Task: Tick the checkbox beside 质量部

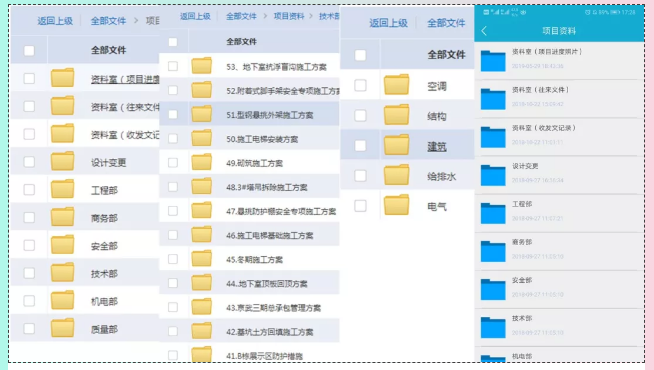Action: click(x=29, y=329)
